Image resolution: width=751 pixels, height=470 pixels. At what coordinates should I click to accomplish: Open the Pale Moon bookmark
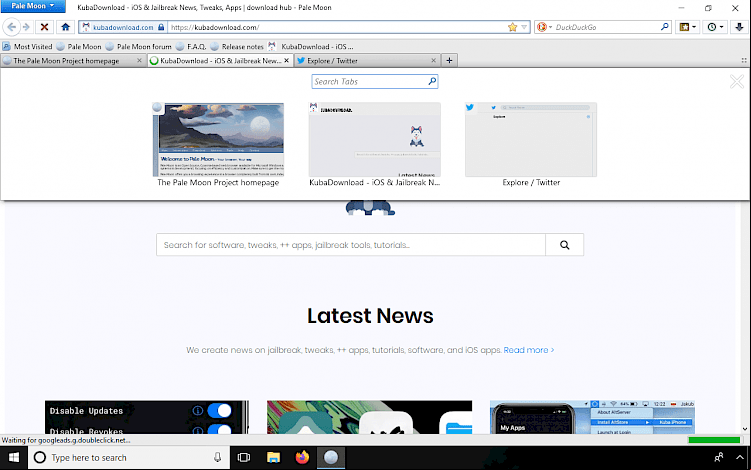click(79, 46)
